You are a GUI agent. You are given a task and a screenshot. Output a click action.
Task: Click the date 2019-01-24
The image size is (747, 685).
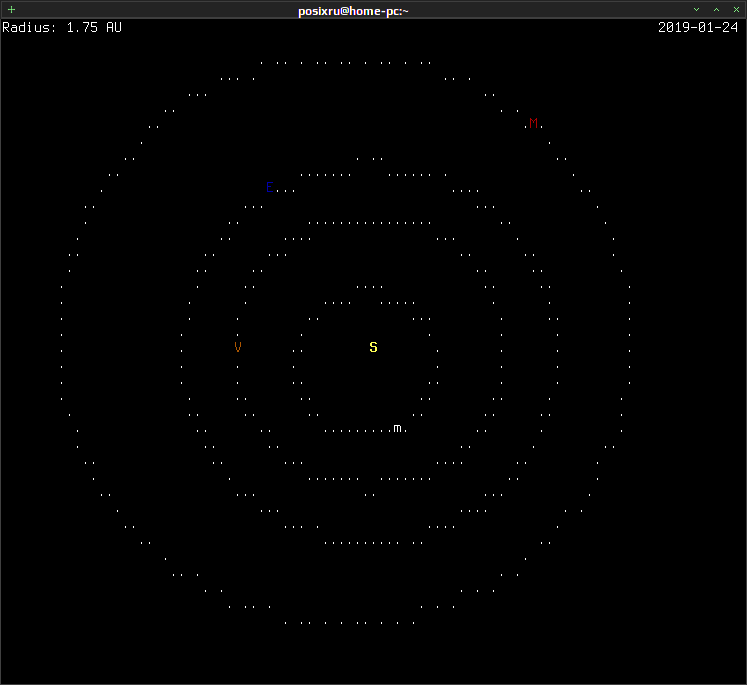tap(698, 27)
